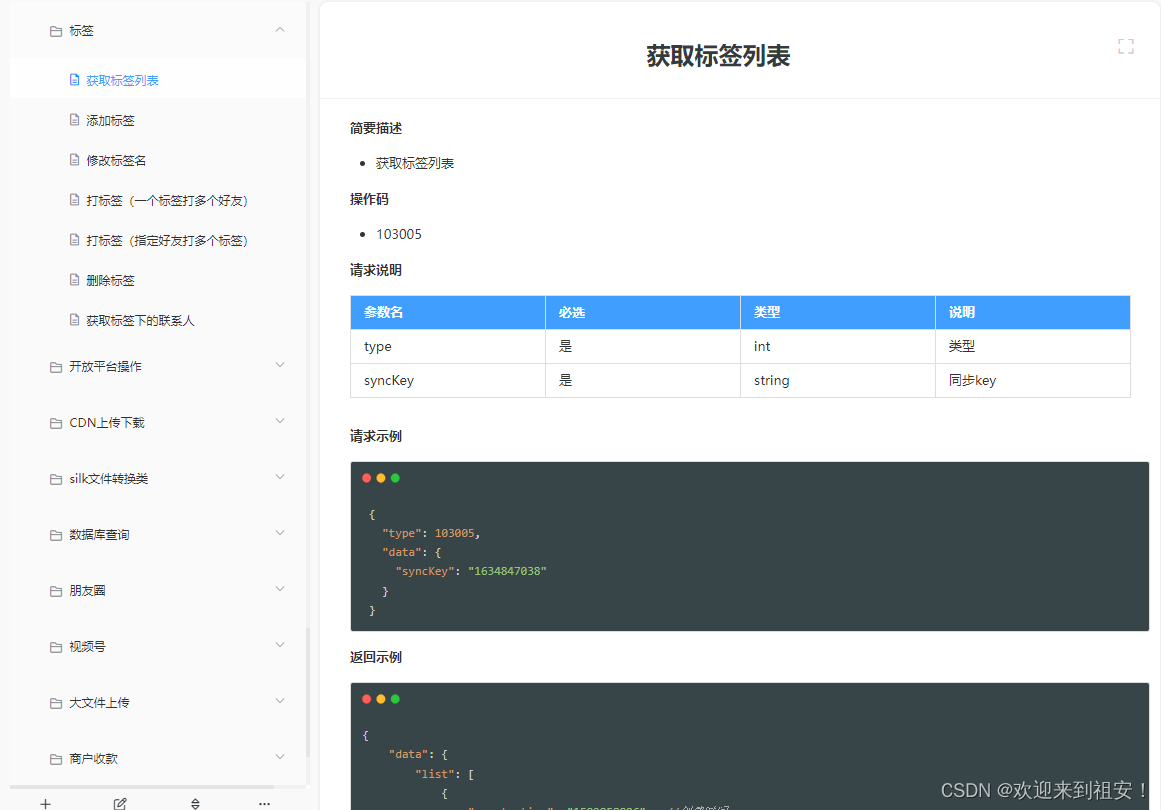The image size is (1161, 810).
Task: Expand the 数据库查询 folder chevron
Action: 280,533
